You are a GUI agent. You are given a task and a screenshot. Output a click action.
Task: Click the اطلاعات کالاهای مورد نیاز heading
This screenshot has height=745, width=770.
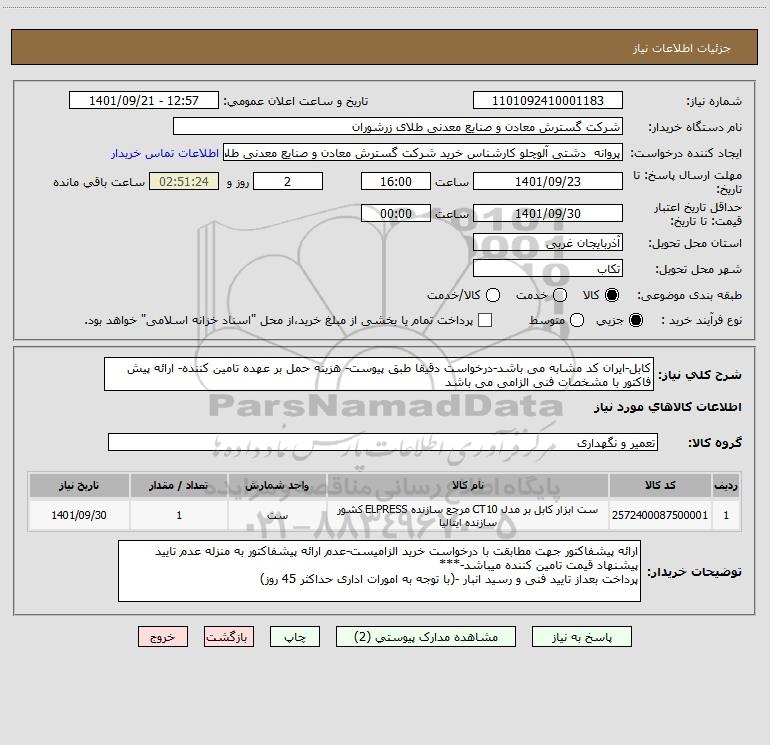point(667,407)
